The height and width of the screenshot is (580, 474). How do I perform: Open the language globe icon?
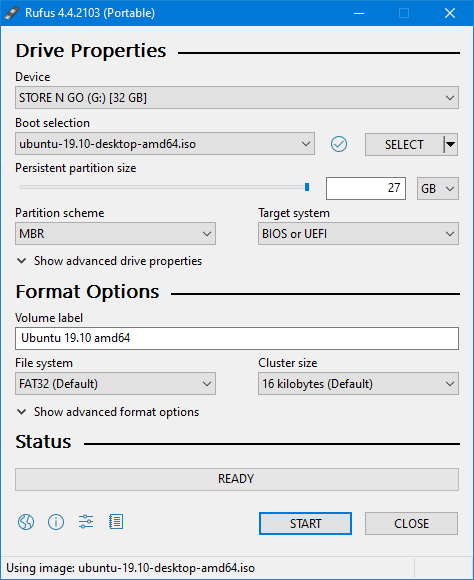pyautogui.click(x=26, y=522)
